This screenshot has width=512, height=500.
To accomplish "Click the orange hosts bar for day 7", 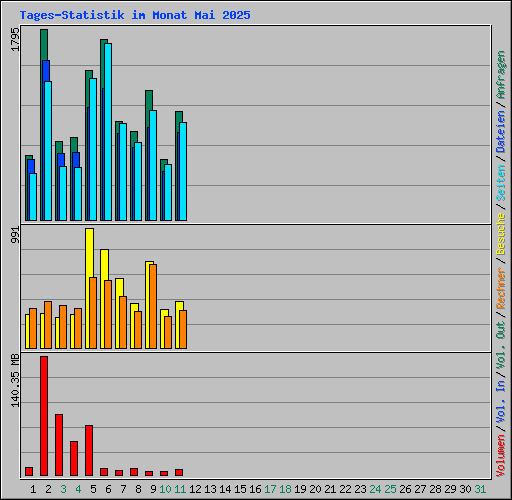I will point(123,322).
